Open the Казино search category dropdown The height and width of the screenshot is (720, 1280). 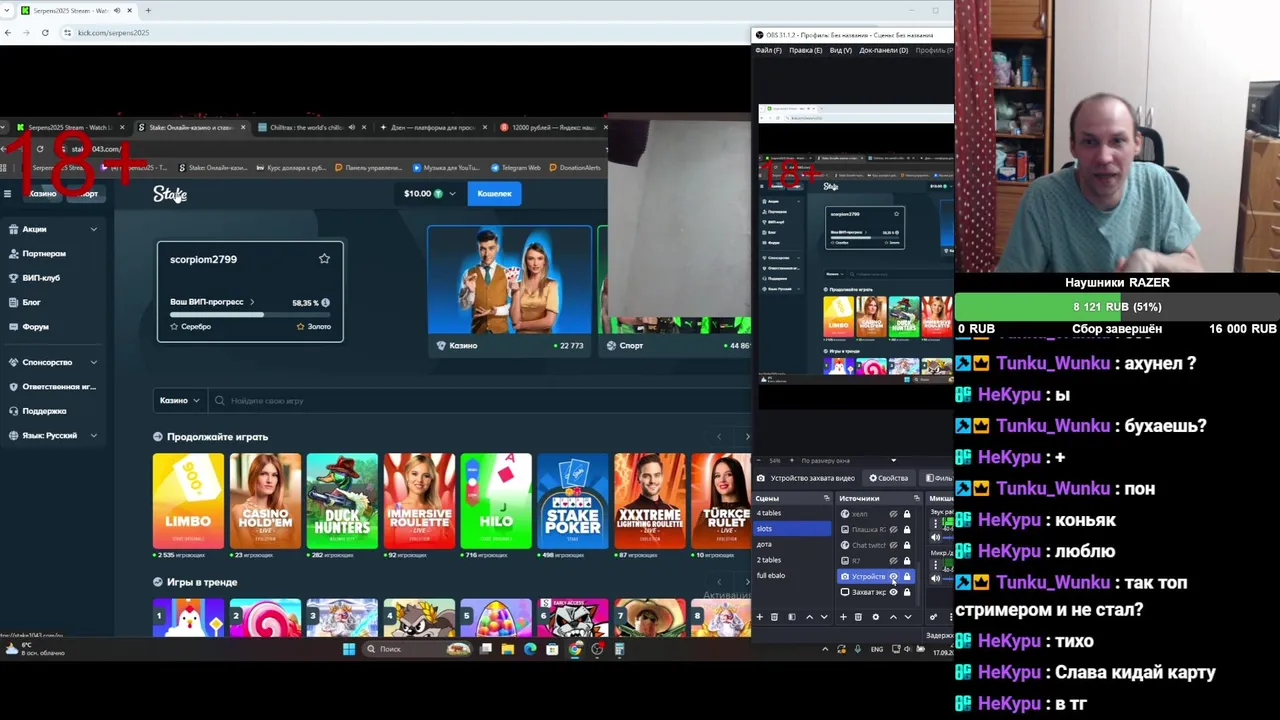point(180,400)
